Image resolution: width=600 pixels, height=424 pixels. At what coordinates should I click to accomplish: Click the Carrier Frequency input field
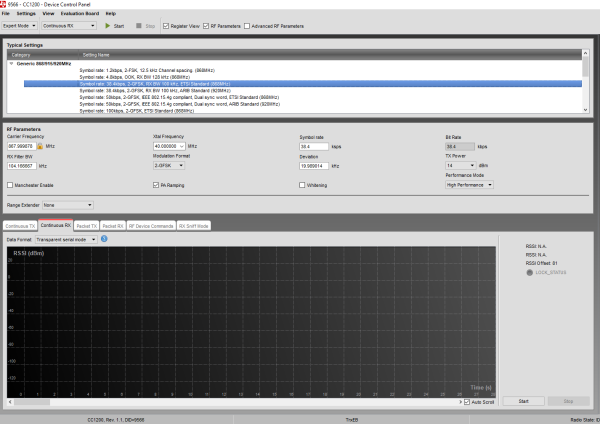tap(21, 146)
